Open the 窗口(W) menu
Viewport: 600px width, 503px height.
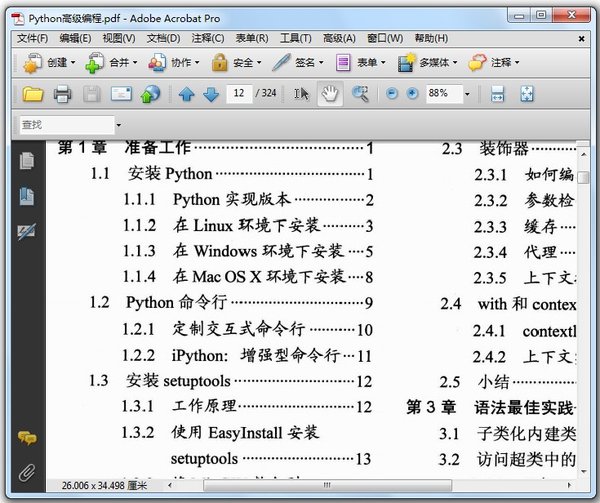pyautogui.click(x=385, y=38)
